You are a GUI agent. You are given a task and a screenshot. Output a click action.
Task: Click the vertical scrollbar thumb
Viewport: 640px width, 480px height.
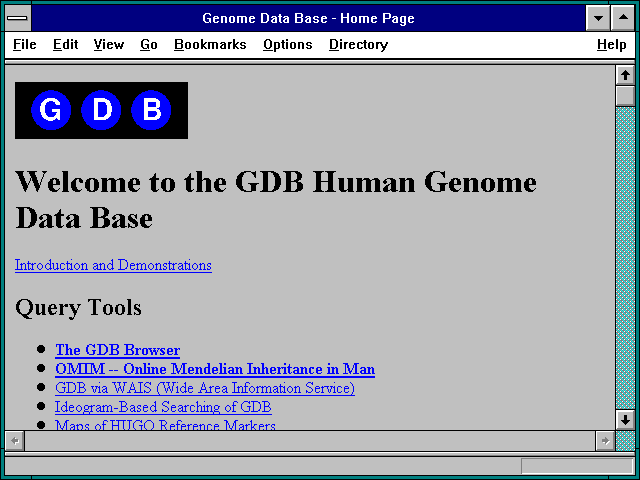(x=625, y=96)
